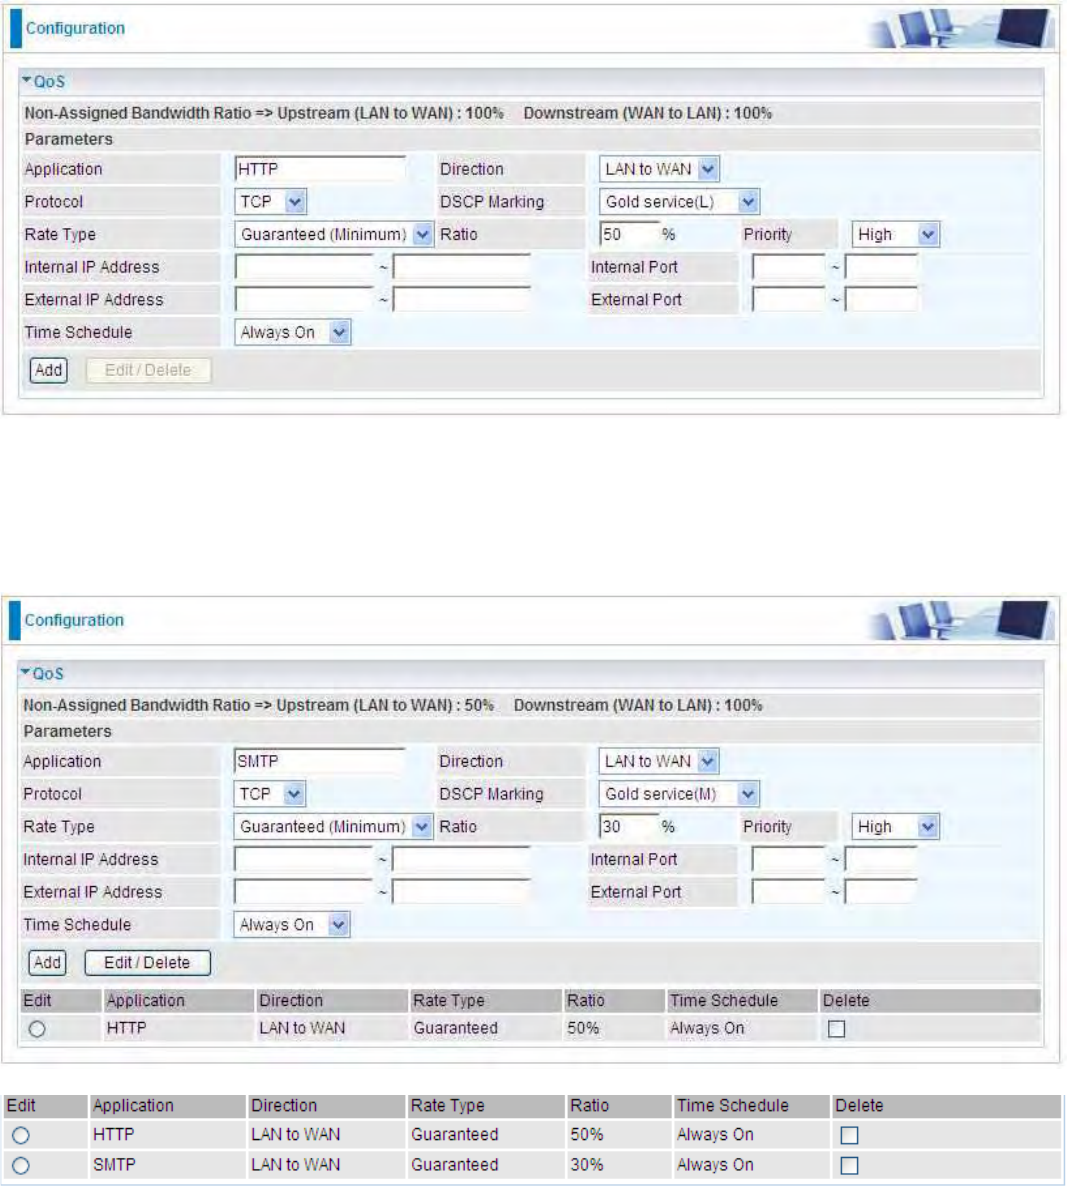Screen dimensions: 1068x1190
Task: Click Internal Port end field in HTTP panel
Action: pyautogui.click(x=882, y=267)
